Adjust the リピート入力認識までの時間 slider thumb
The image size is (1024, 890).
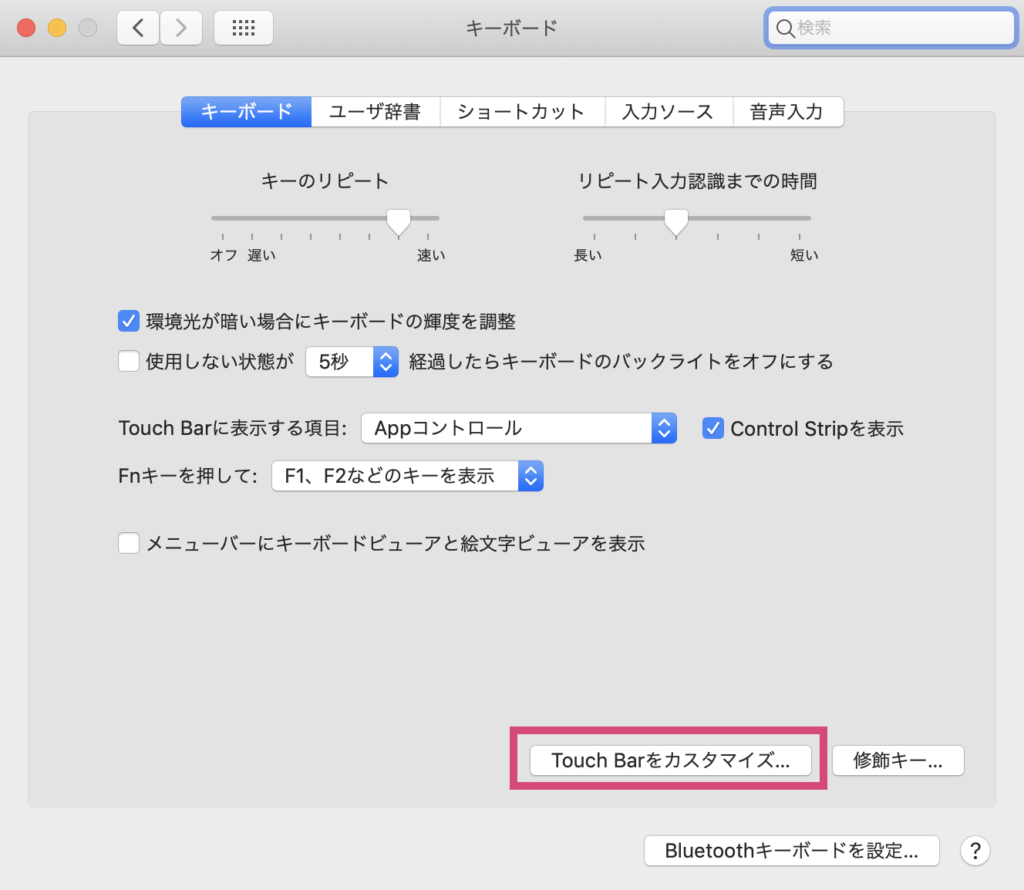(x=676, y=221)
